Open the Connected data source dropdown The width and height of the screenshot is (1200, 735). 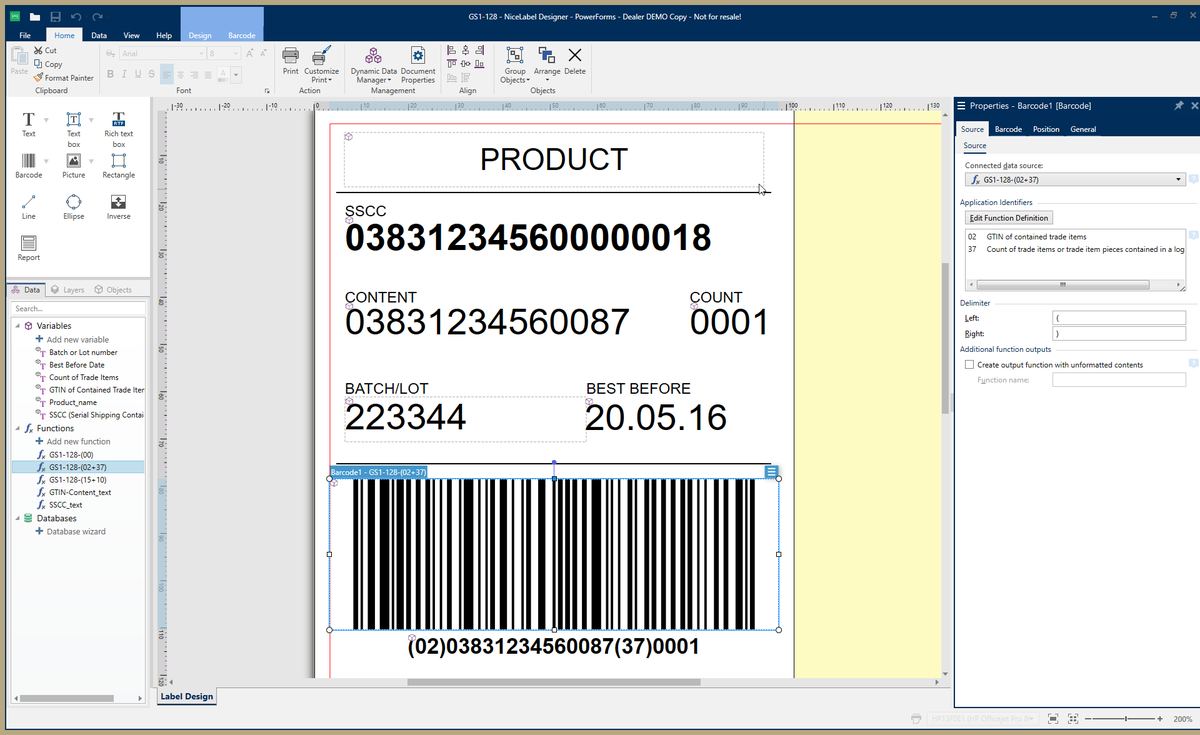(x=1180, y=180)
